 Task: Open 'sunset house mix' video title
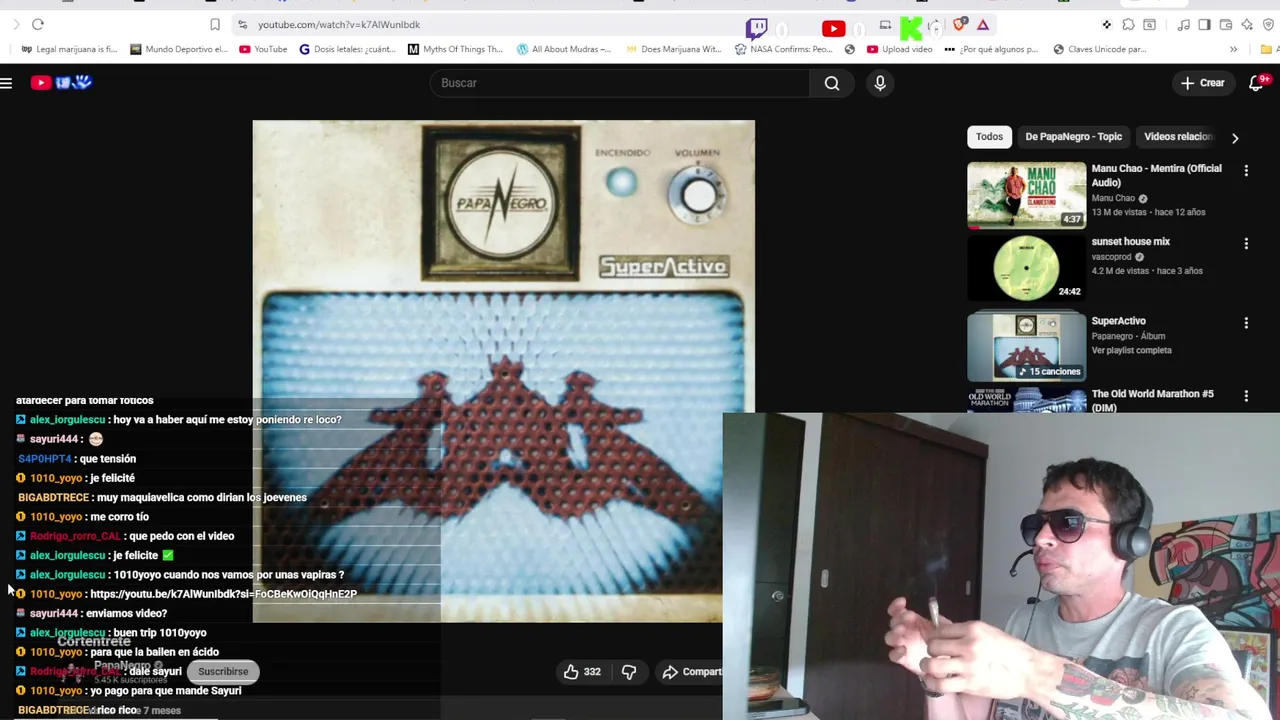tap(1130, 241)
